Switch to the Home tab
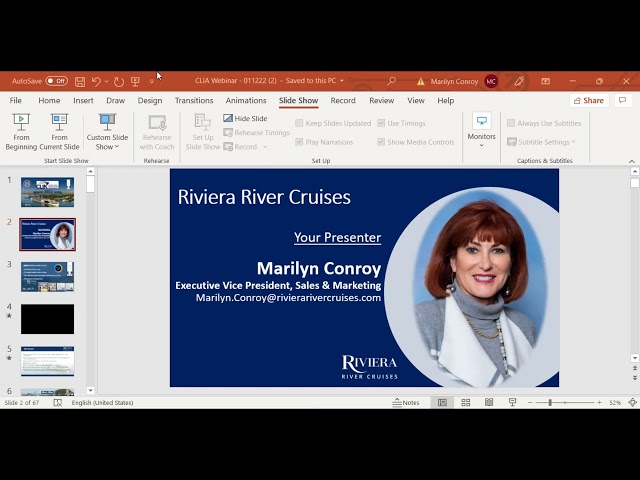The width and height of the screenshot is (640, 480). (x=49, y=100)
